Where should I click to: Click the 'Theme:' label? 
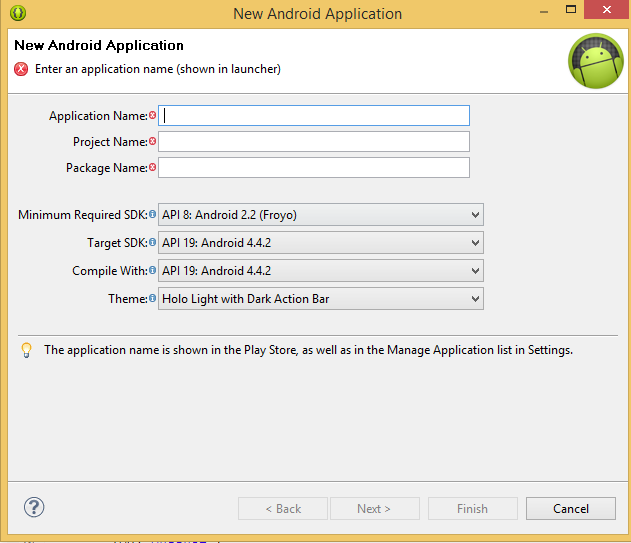[x=128, y=299]
